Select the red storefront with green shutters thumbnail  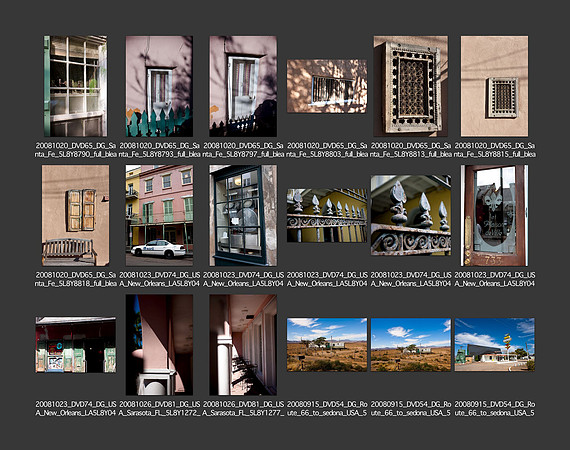(x=76, y=345)
